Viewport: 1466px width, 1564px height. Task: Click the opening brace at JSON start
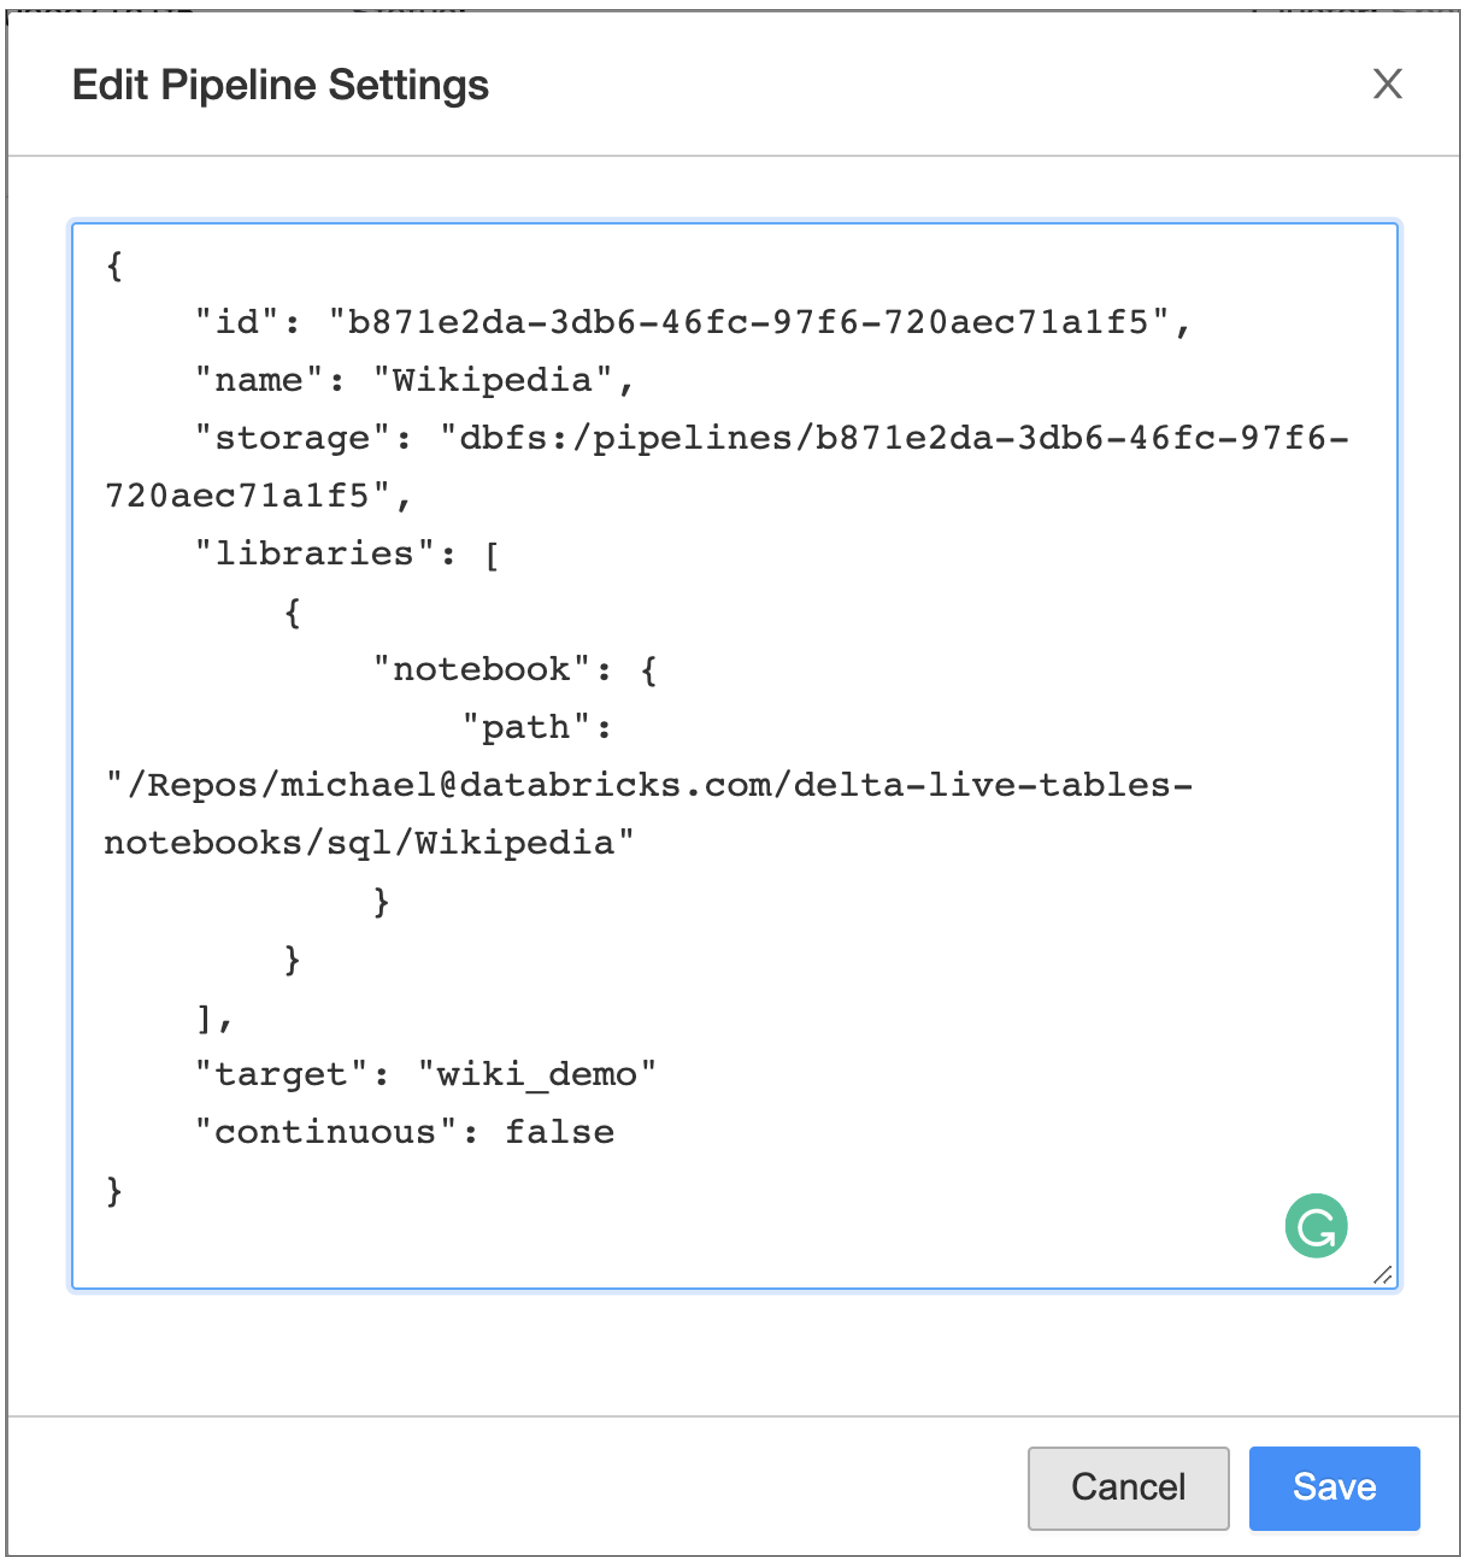(x=115, y=265)
